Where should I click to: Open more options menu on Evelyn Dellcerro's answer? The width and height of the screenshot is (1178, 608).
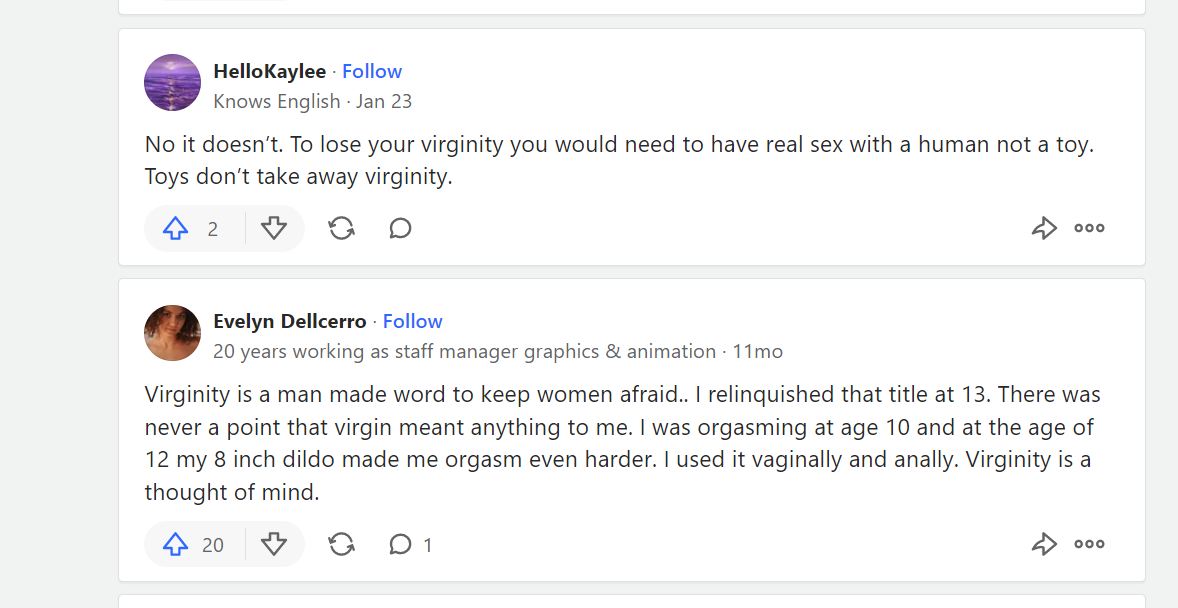(x=1089, y=544)
